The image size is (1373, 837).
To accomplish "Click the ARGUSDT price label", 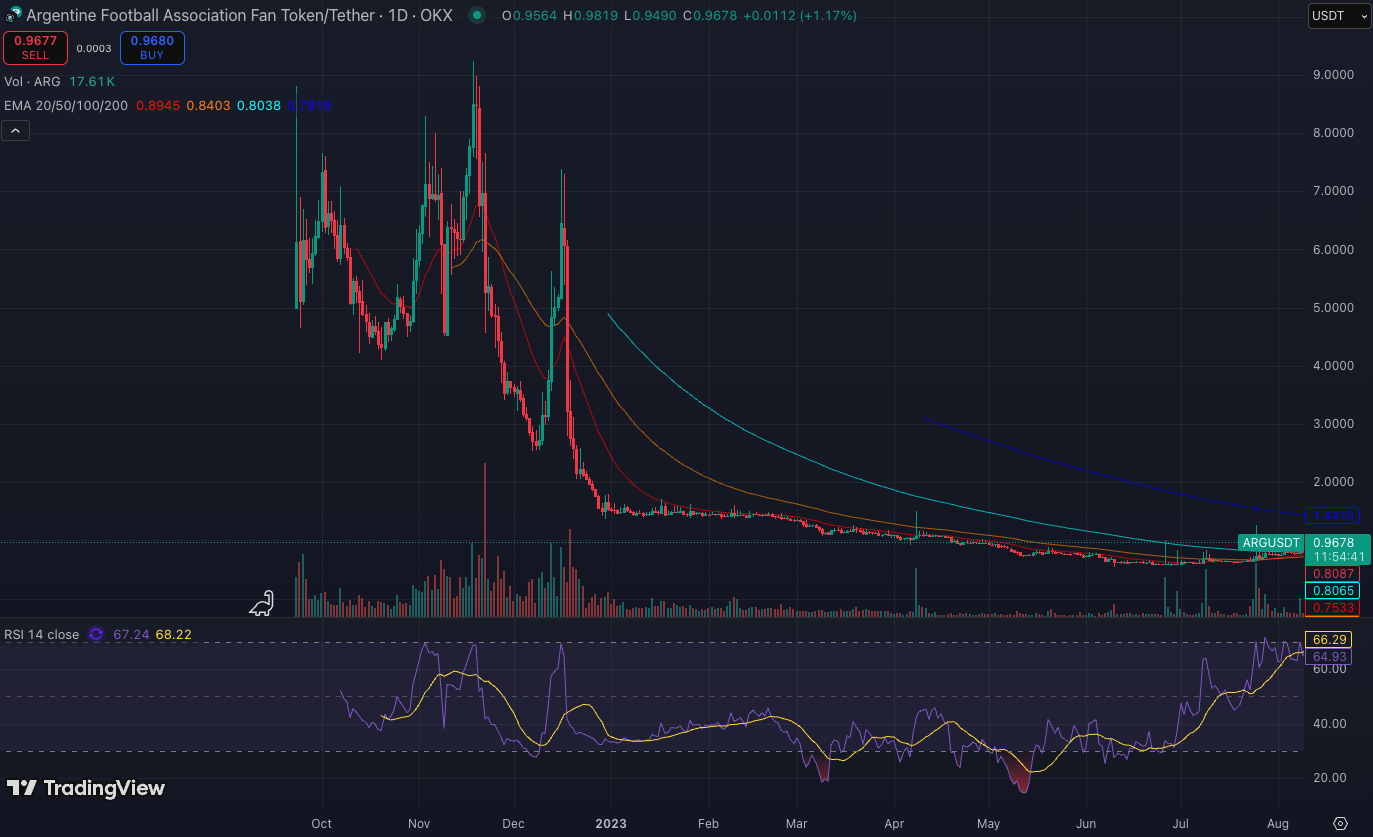I will point(1272,543).
